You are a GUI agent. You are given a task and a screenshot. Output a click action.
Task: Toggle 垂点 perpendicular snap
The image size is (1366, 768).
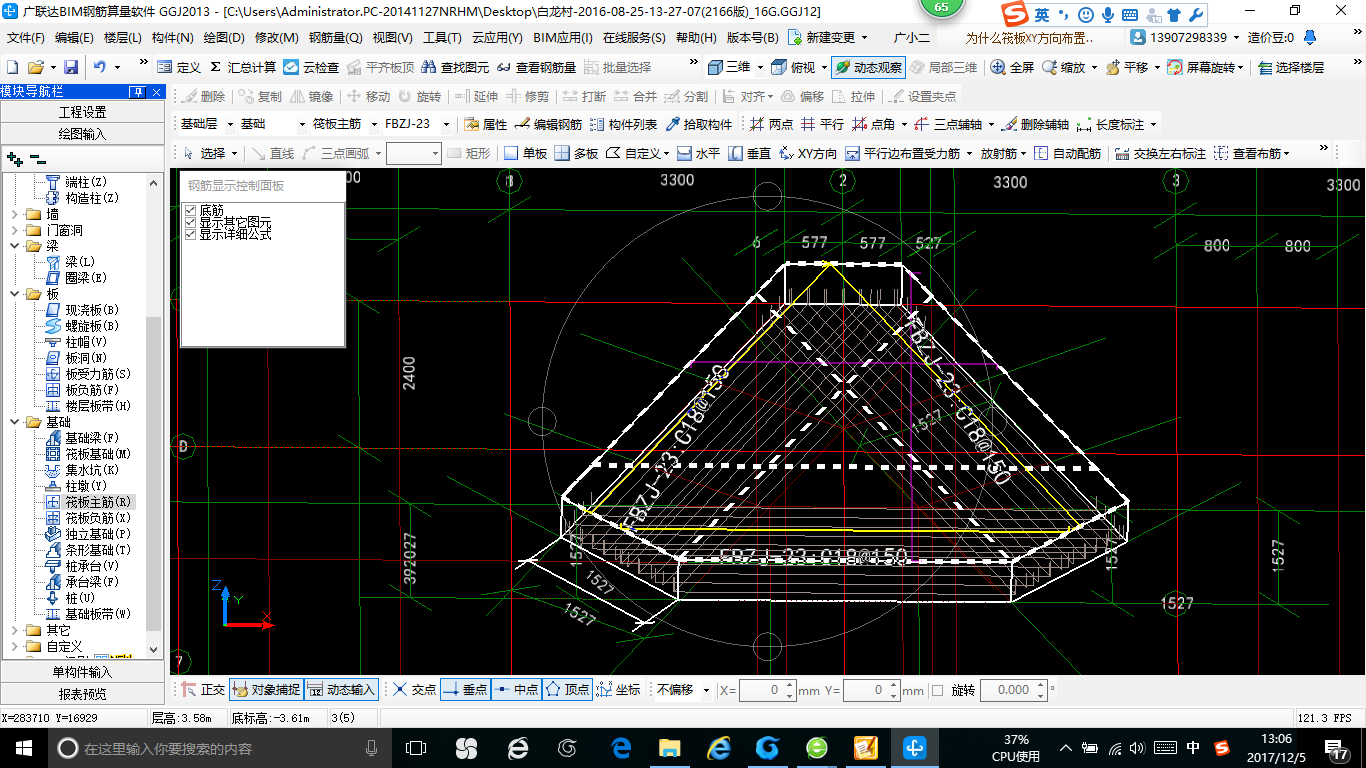pyautogui.click(x=465, y=690)
